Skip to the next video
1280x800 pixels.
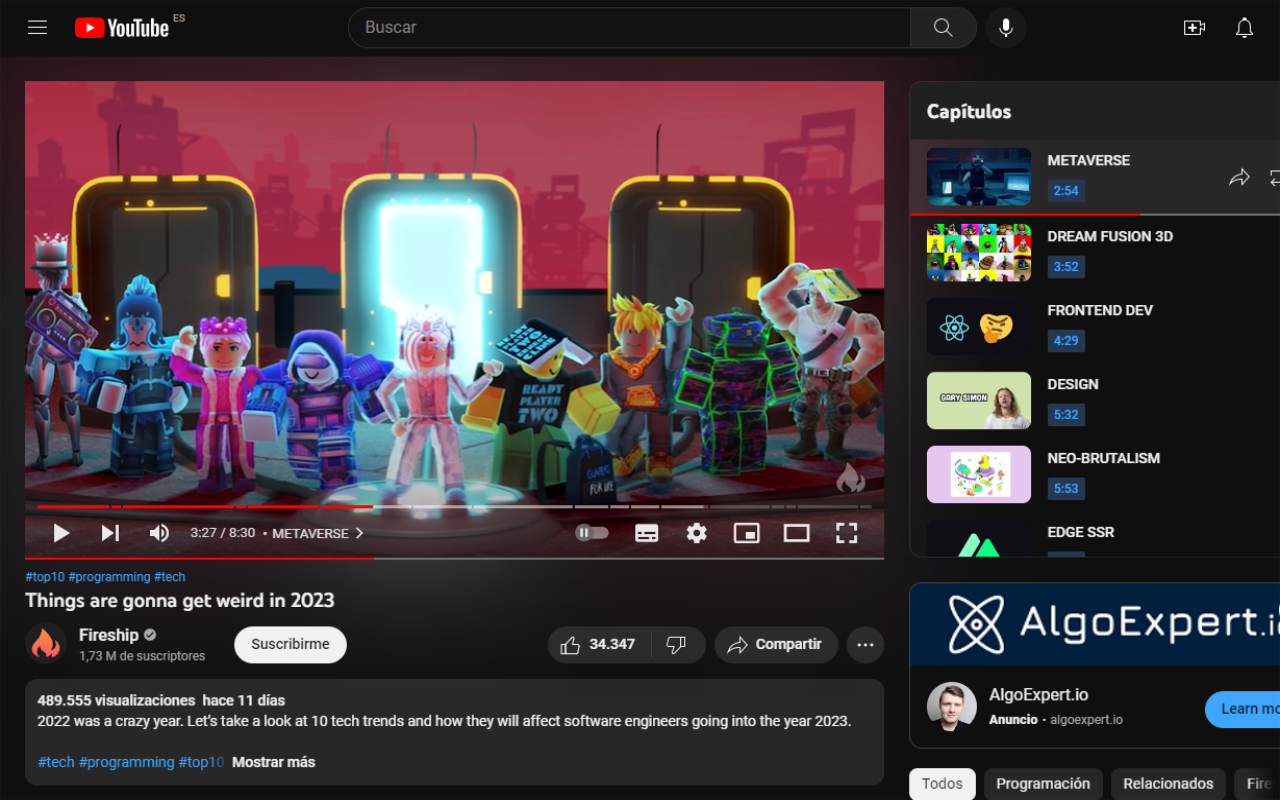[110, 533]
